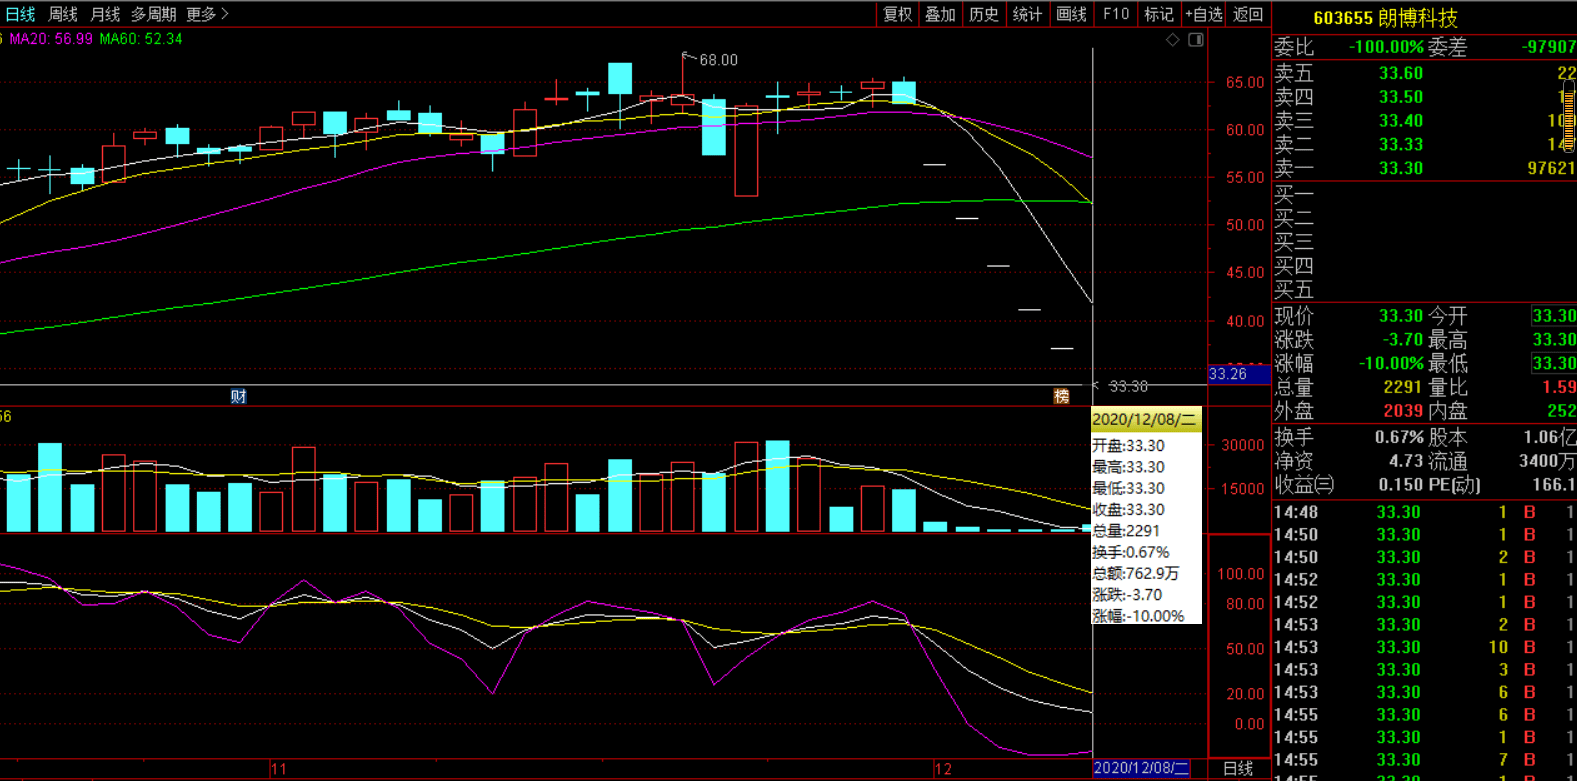Screen dimensions: 1577x781
Task: Click the diamond marker icon above the chart
Action: tap(1173, 40)
